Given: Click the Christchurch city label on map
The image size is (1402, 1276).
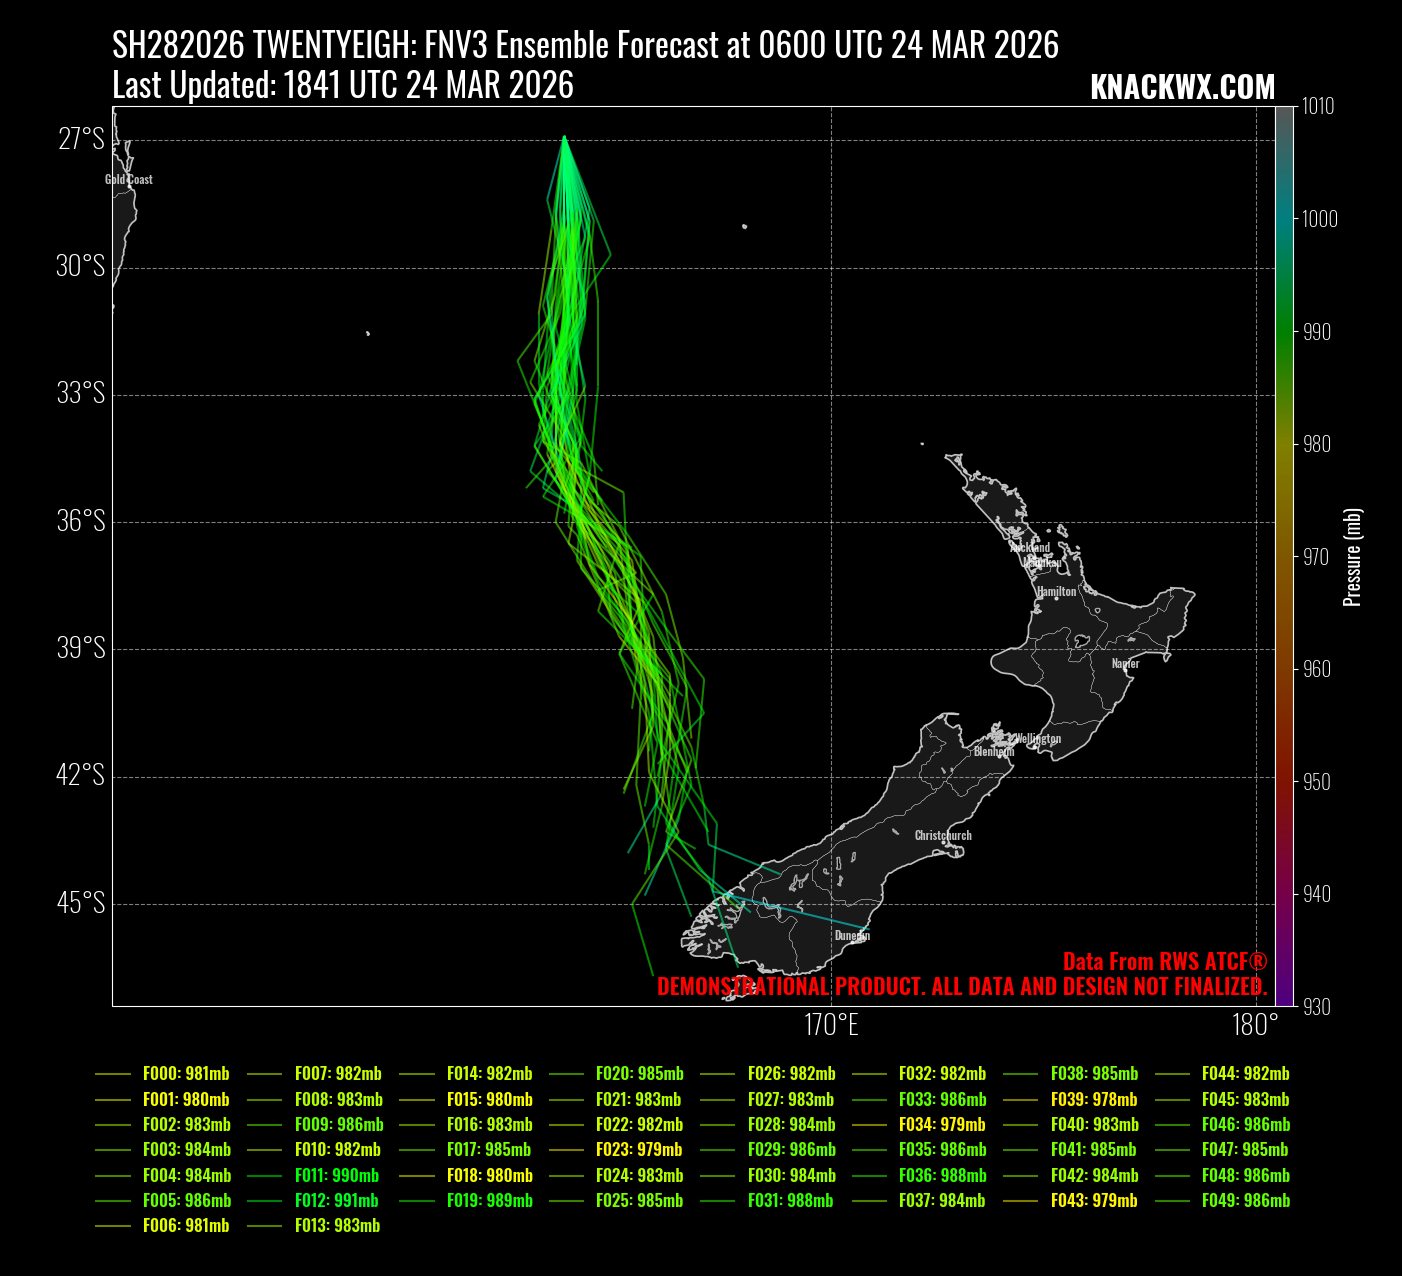Looking at the screenshot, I should tap(943, 835).
